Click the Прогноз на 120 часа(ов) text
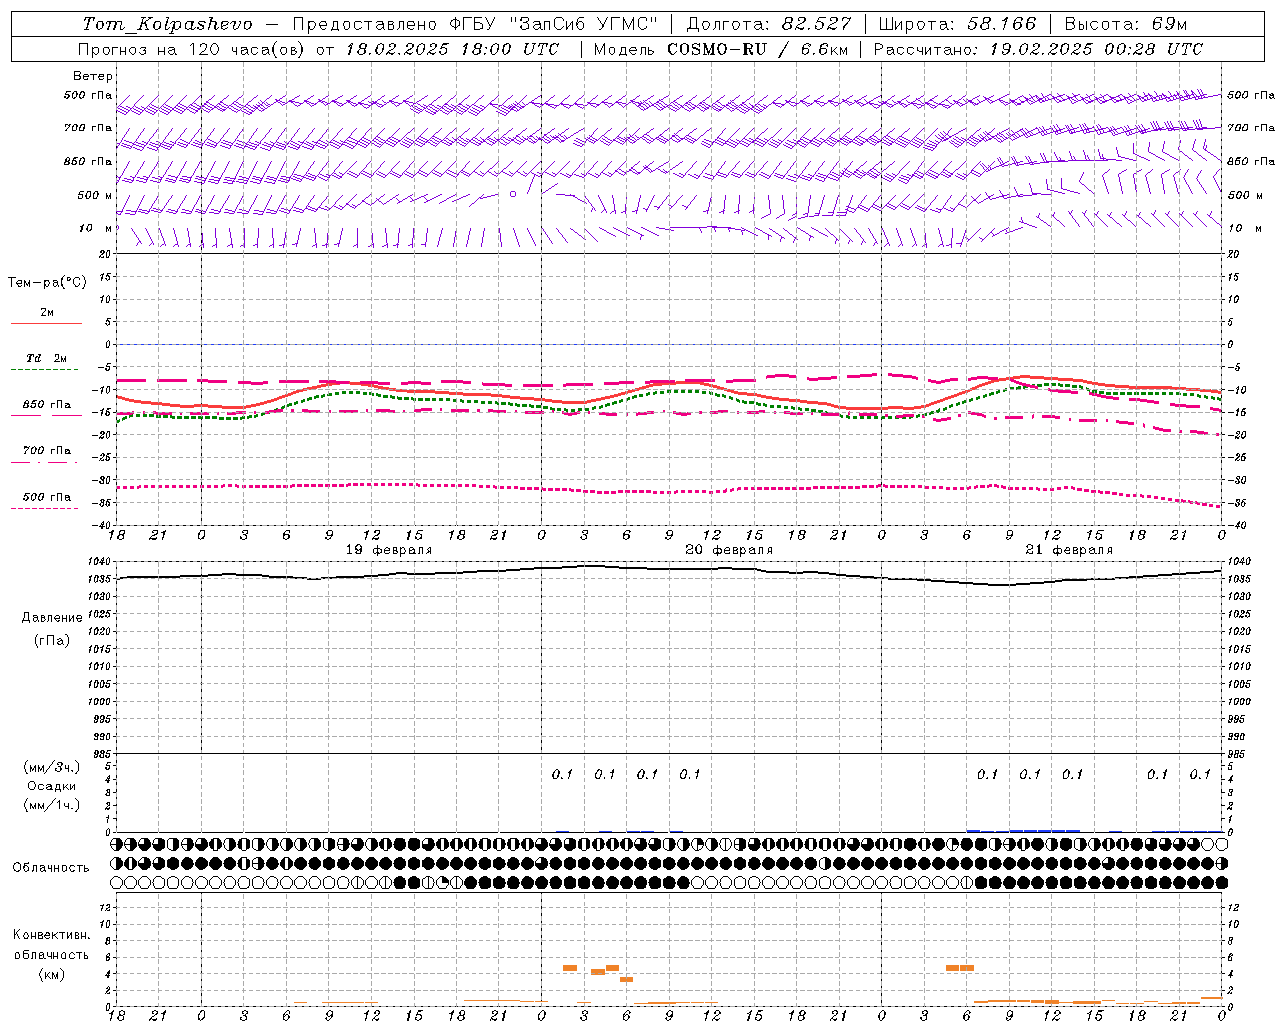The image size is (1280, 1024). (193, 49)
